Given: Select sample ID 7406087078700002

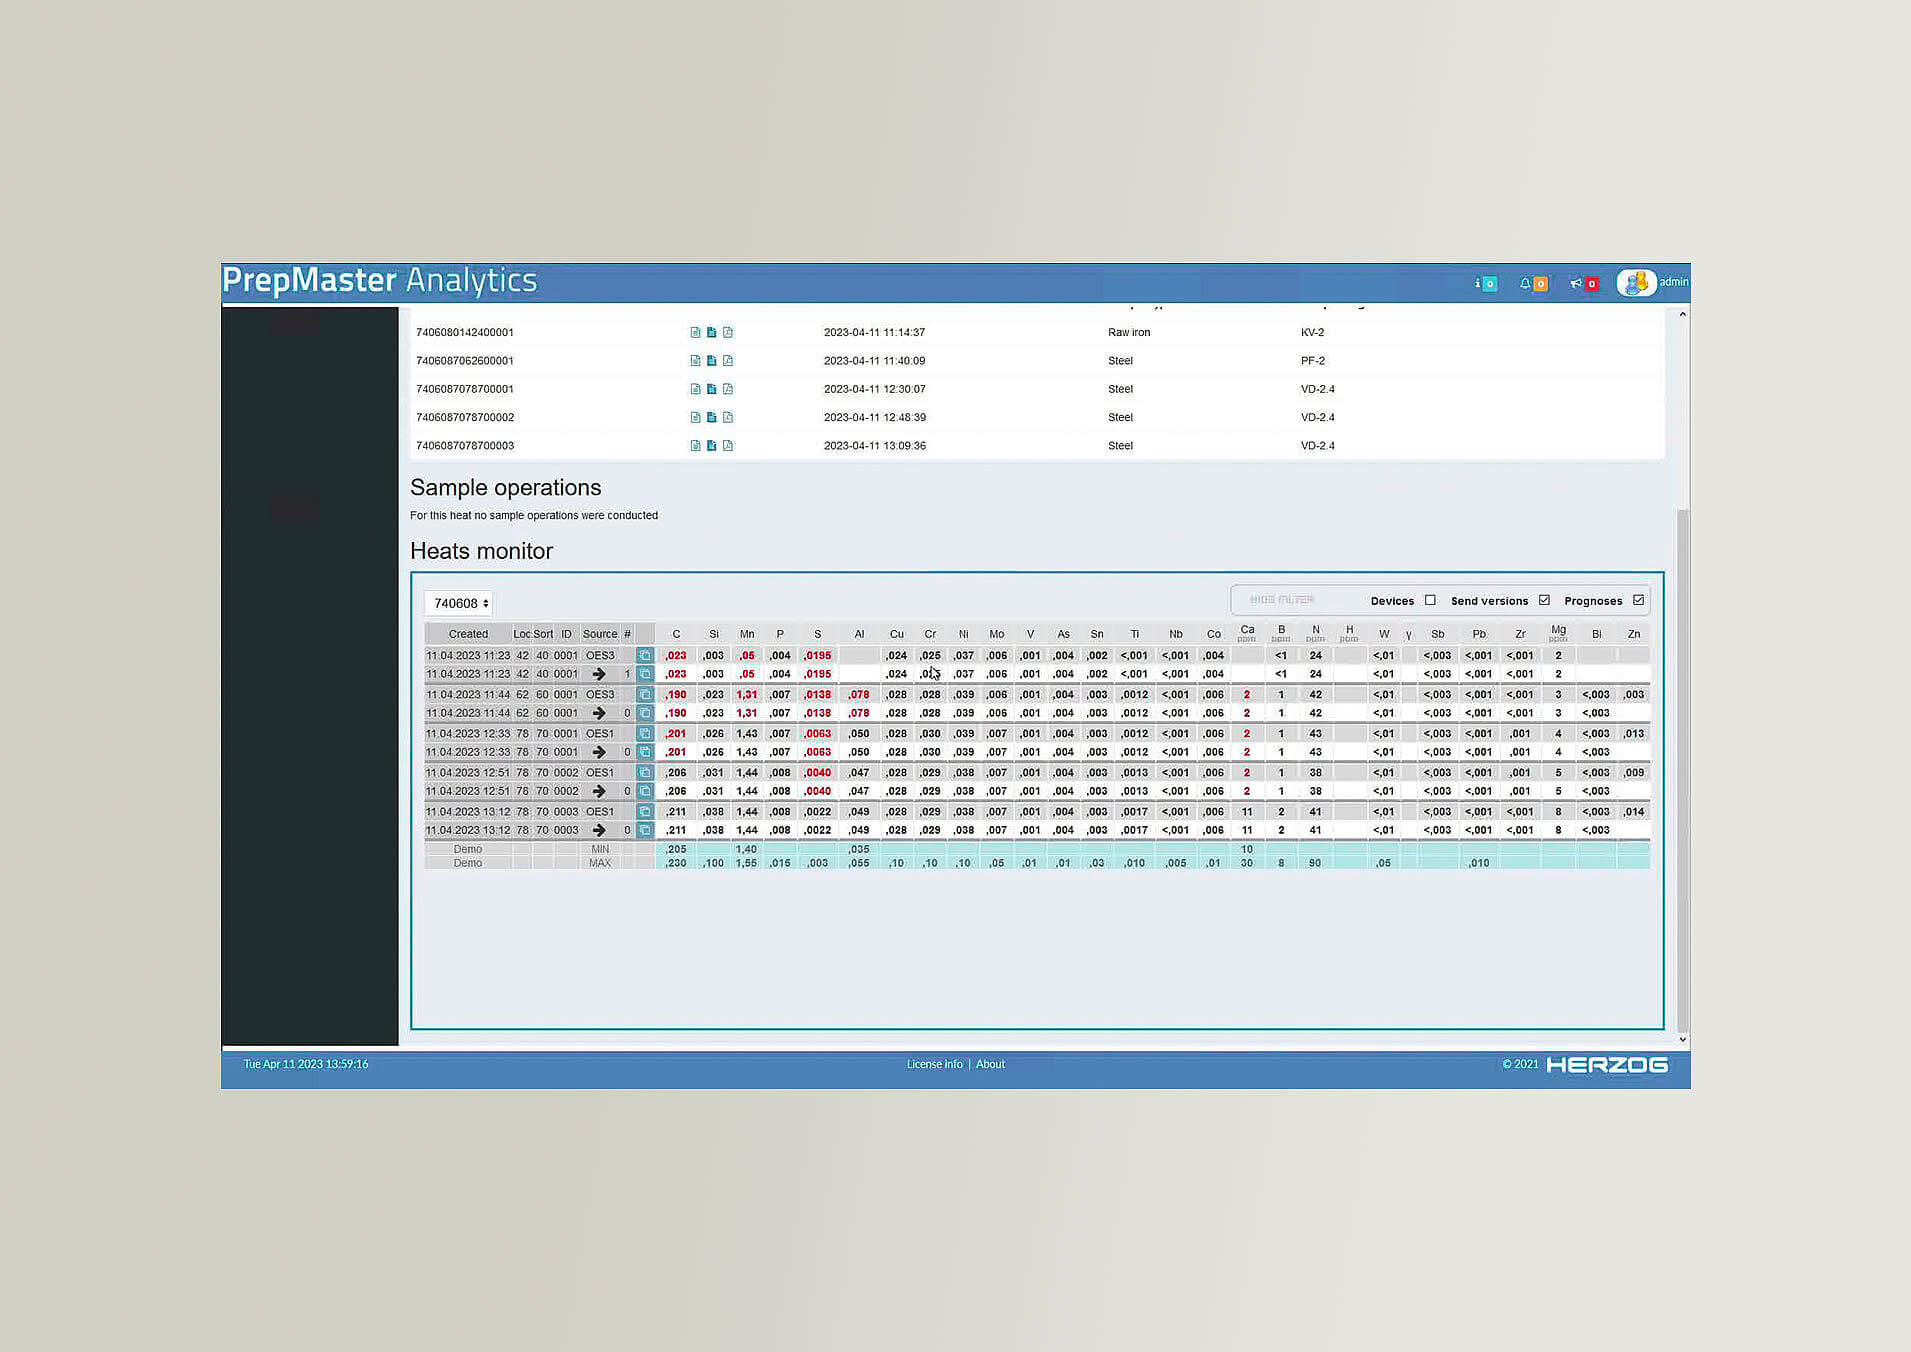Looking at the screenshot, I should (x=465, y=417).
